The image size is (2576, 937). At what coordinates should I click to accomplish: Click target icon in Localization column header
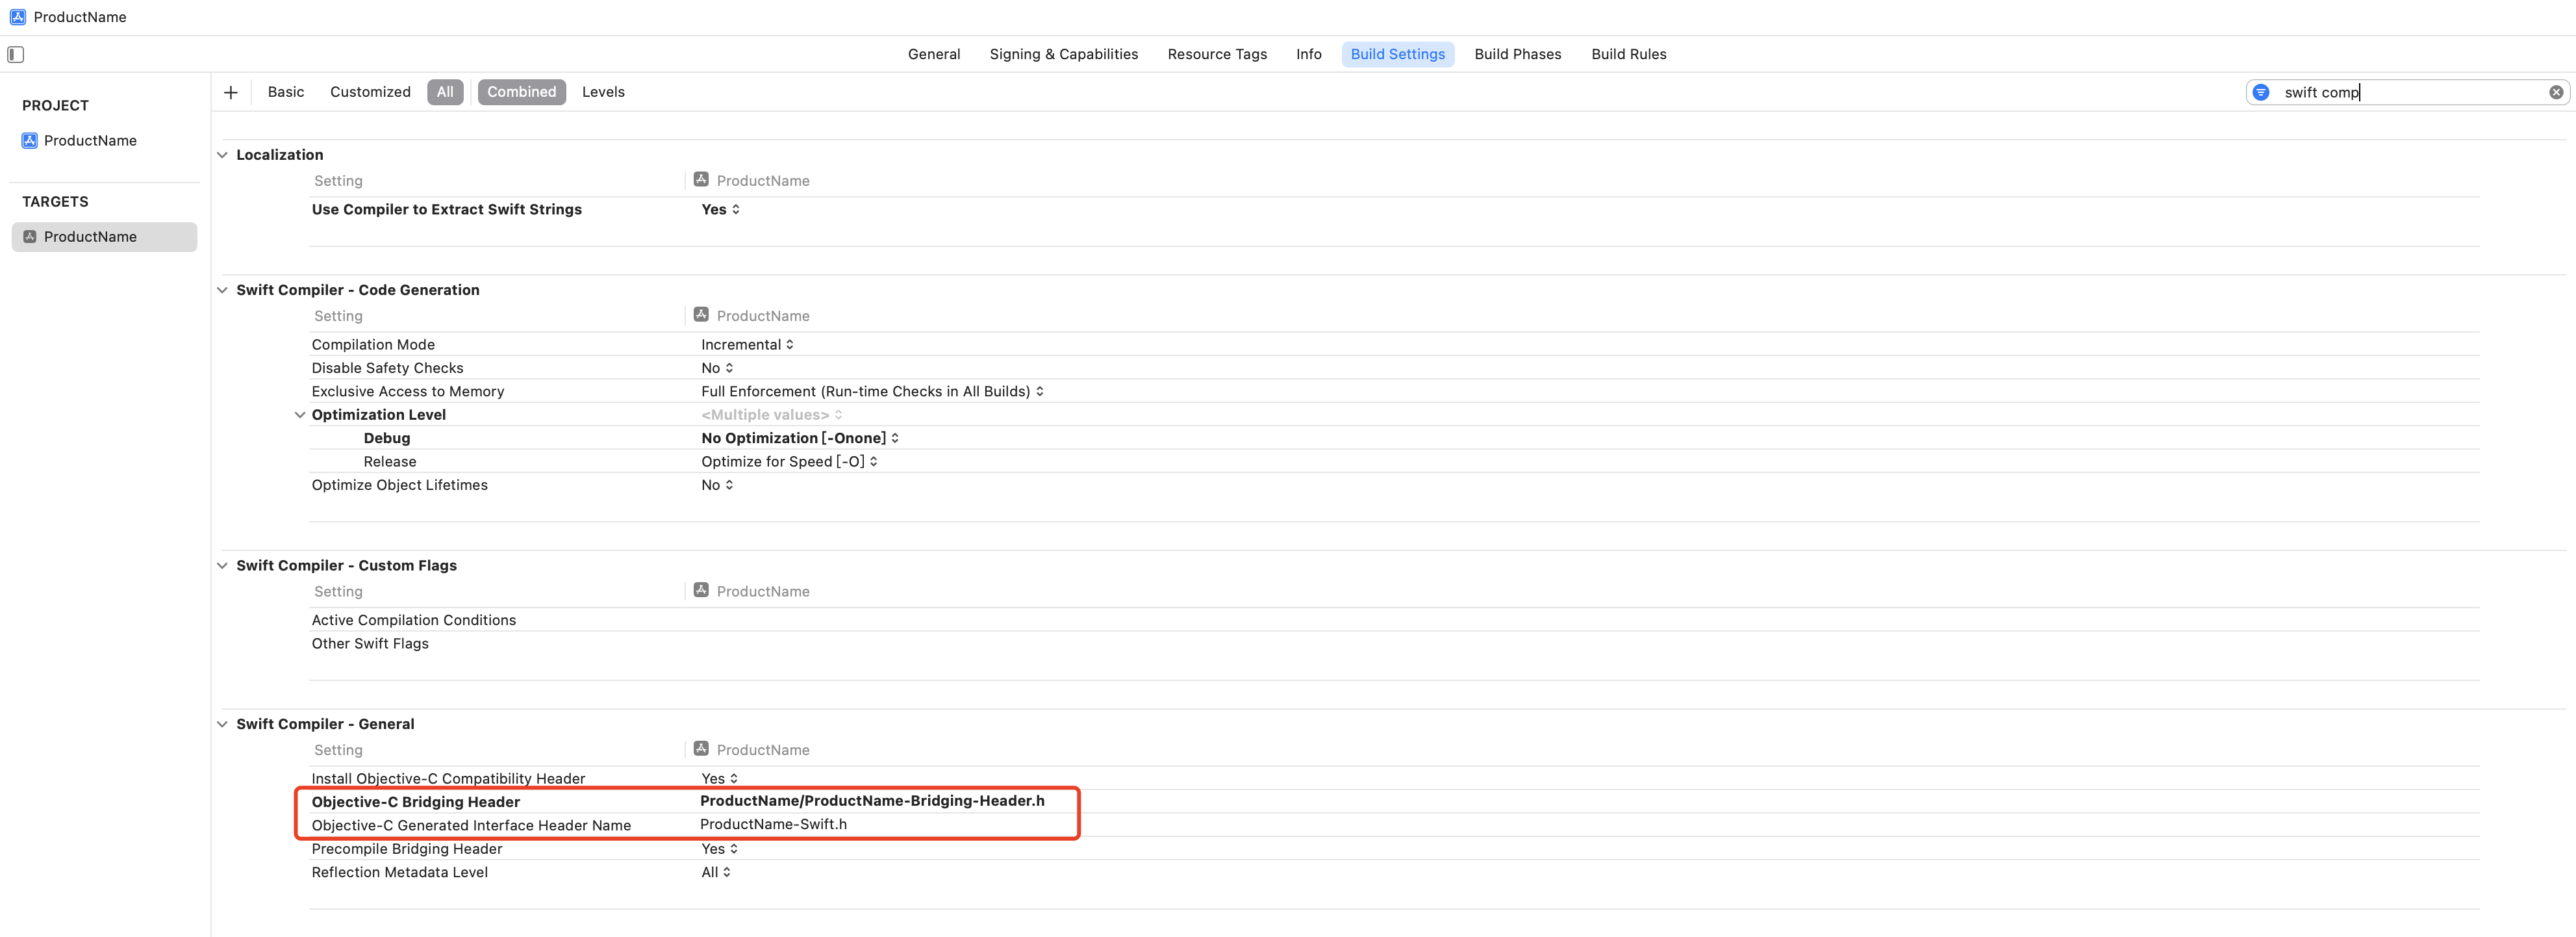[x=701, y=180]
